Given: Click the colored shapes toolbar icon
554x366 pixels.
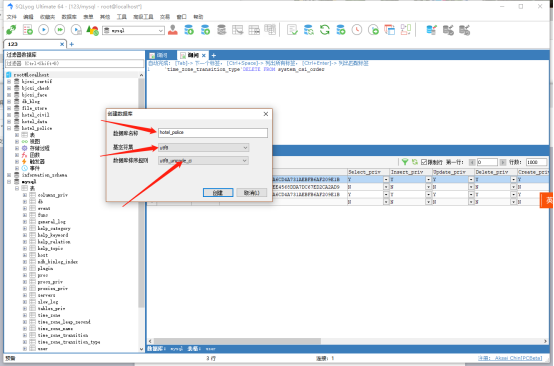Looking at the screenshot, I should click(x=92, y=30).
